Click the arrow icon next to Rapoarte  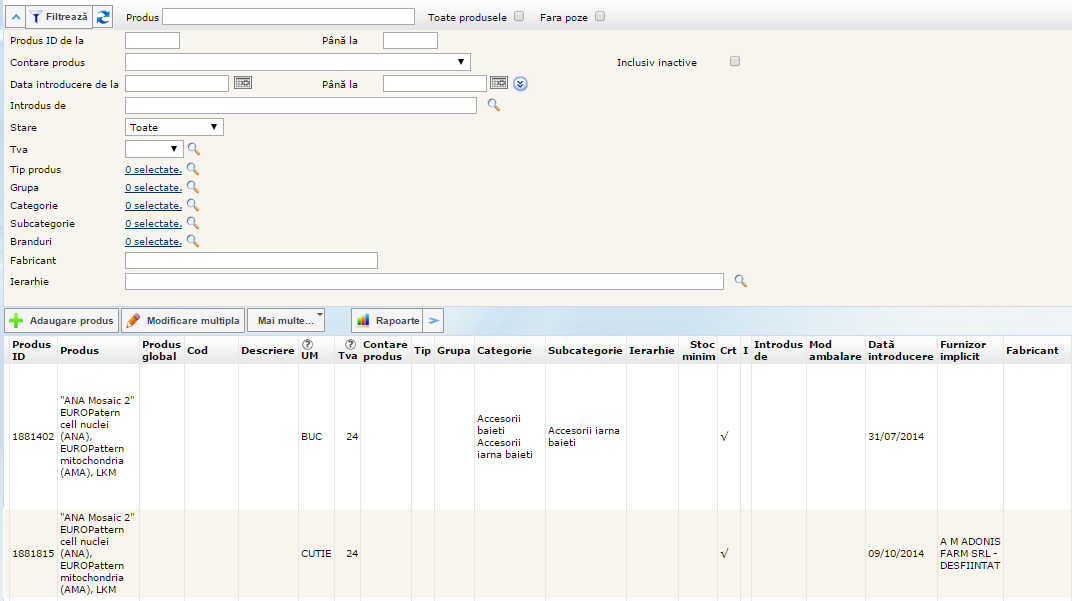(x=434, y=320)
